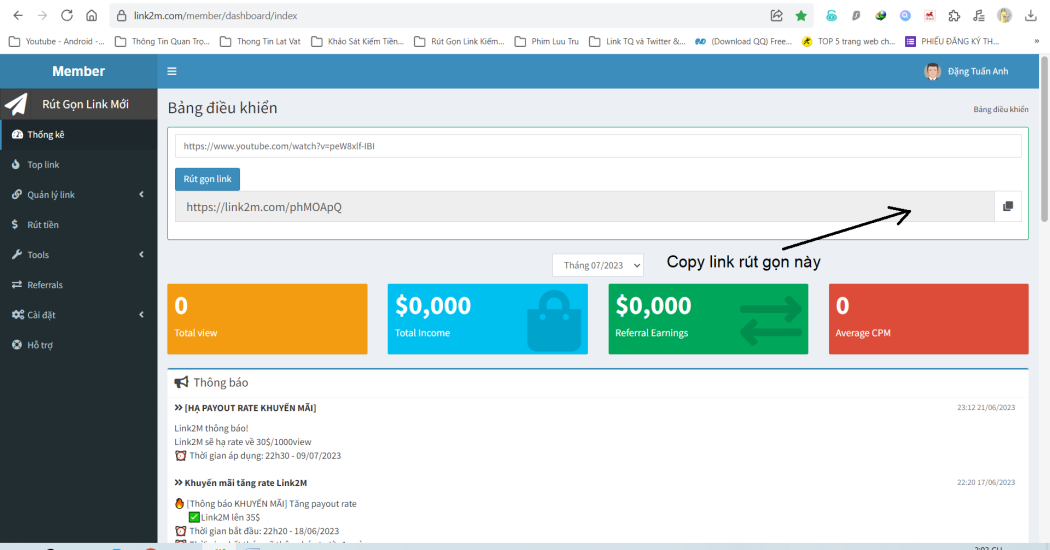Click the megaphone icon beside Thông báo
1050x550 pixels.
click(x=181, y=382)
